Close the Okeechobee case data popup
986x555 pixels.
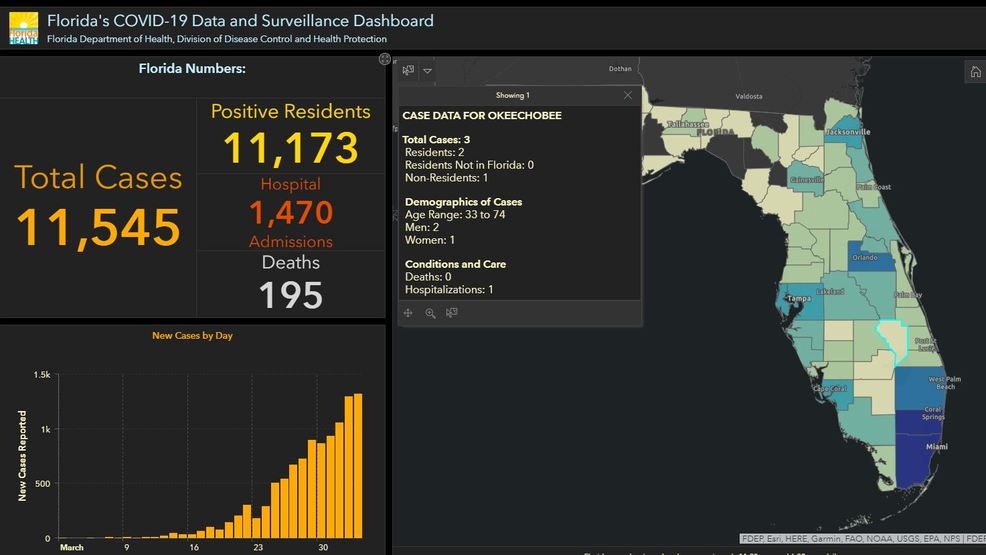pos(627,95)
